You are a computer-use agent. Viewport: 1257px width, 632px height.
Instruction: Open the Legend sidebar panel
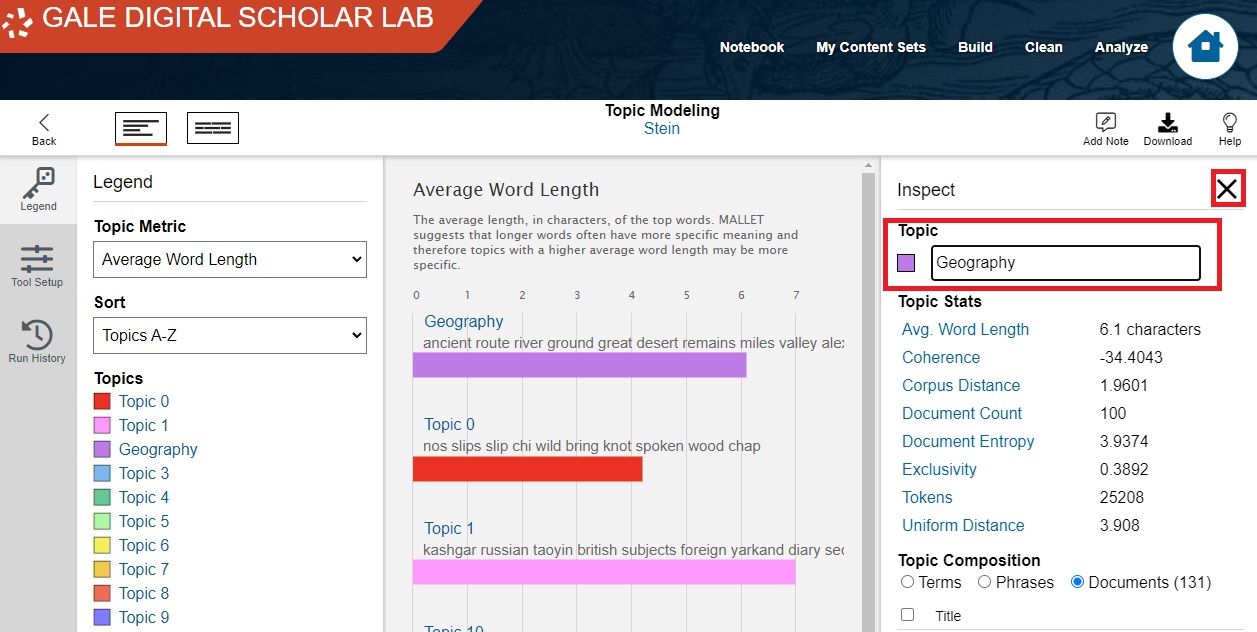38,190
